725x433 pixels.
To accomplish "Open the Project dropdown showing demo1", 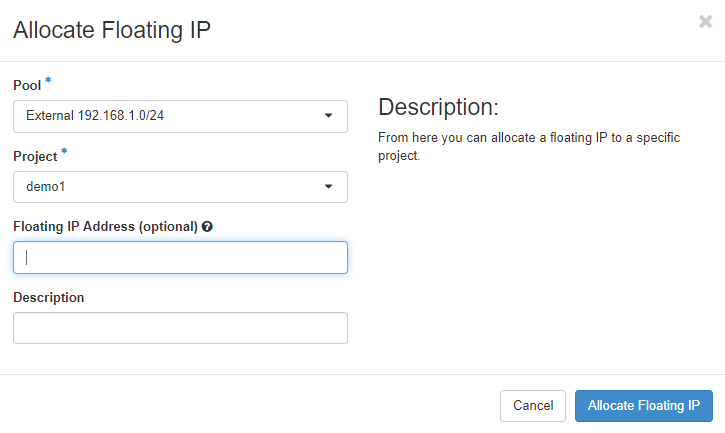I will point(180,187).
